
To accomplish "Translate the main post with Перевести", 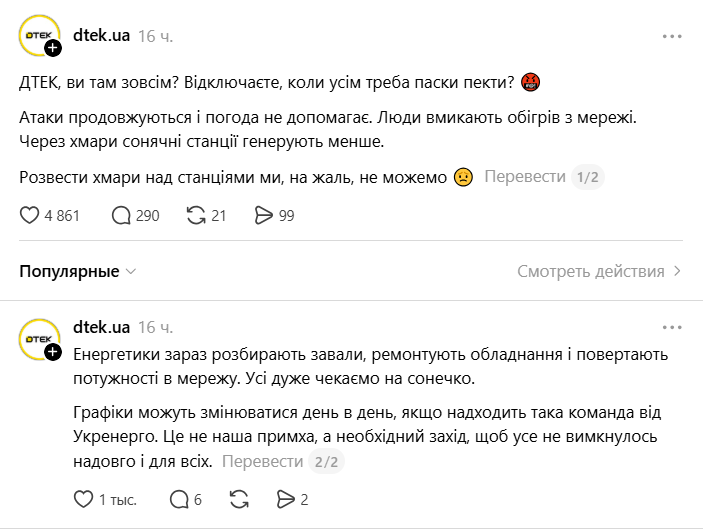I will pos(524,177).
